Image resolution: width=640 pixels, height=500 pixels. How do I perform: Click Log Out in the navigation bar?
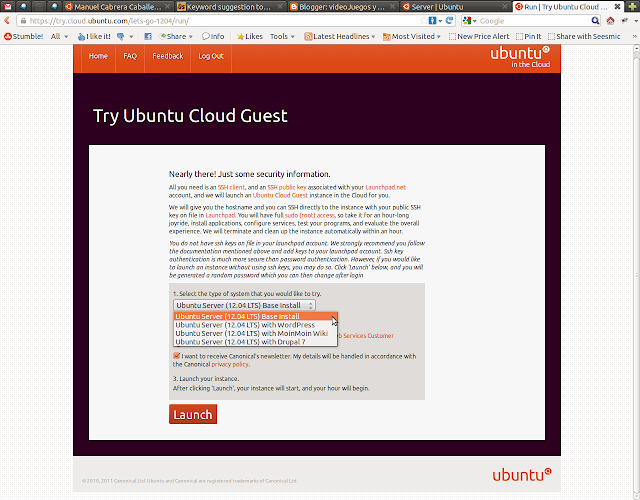coord(211,56)
